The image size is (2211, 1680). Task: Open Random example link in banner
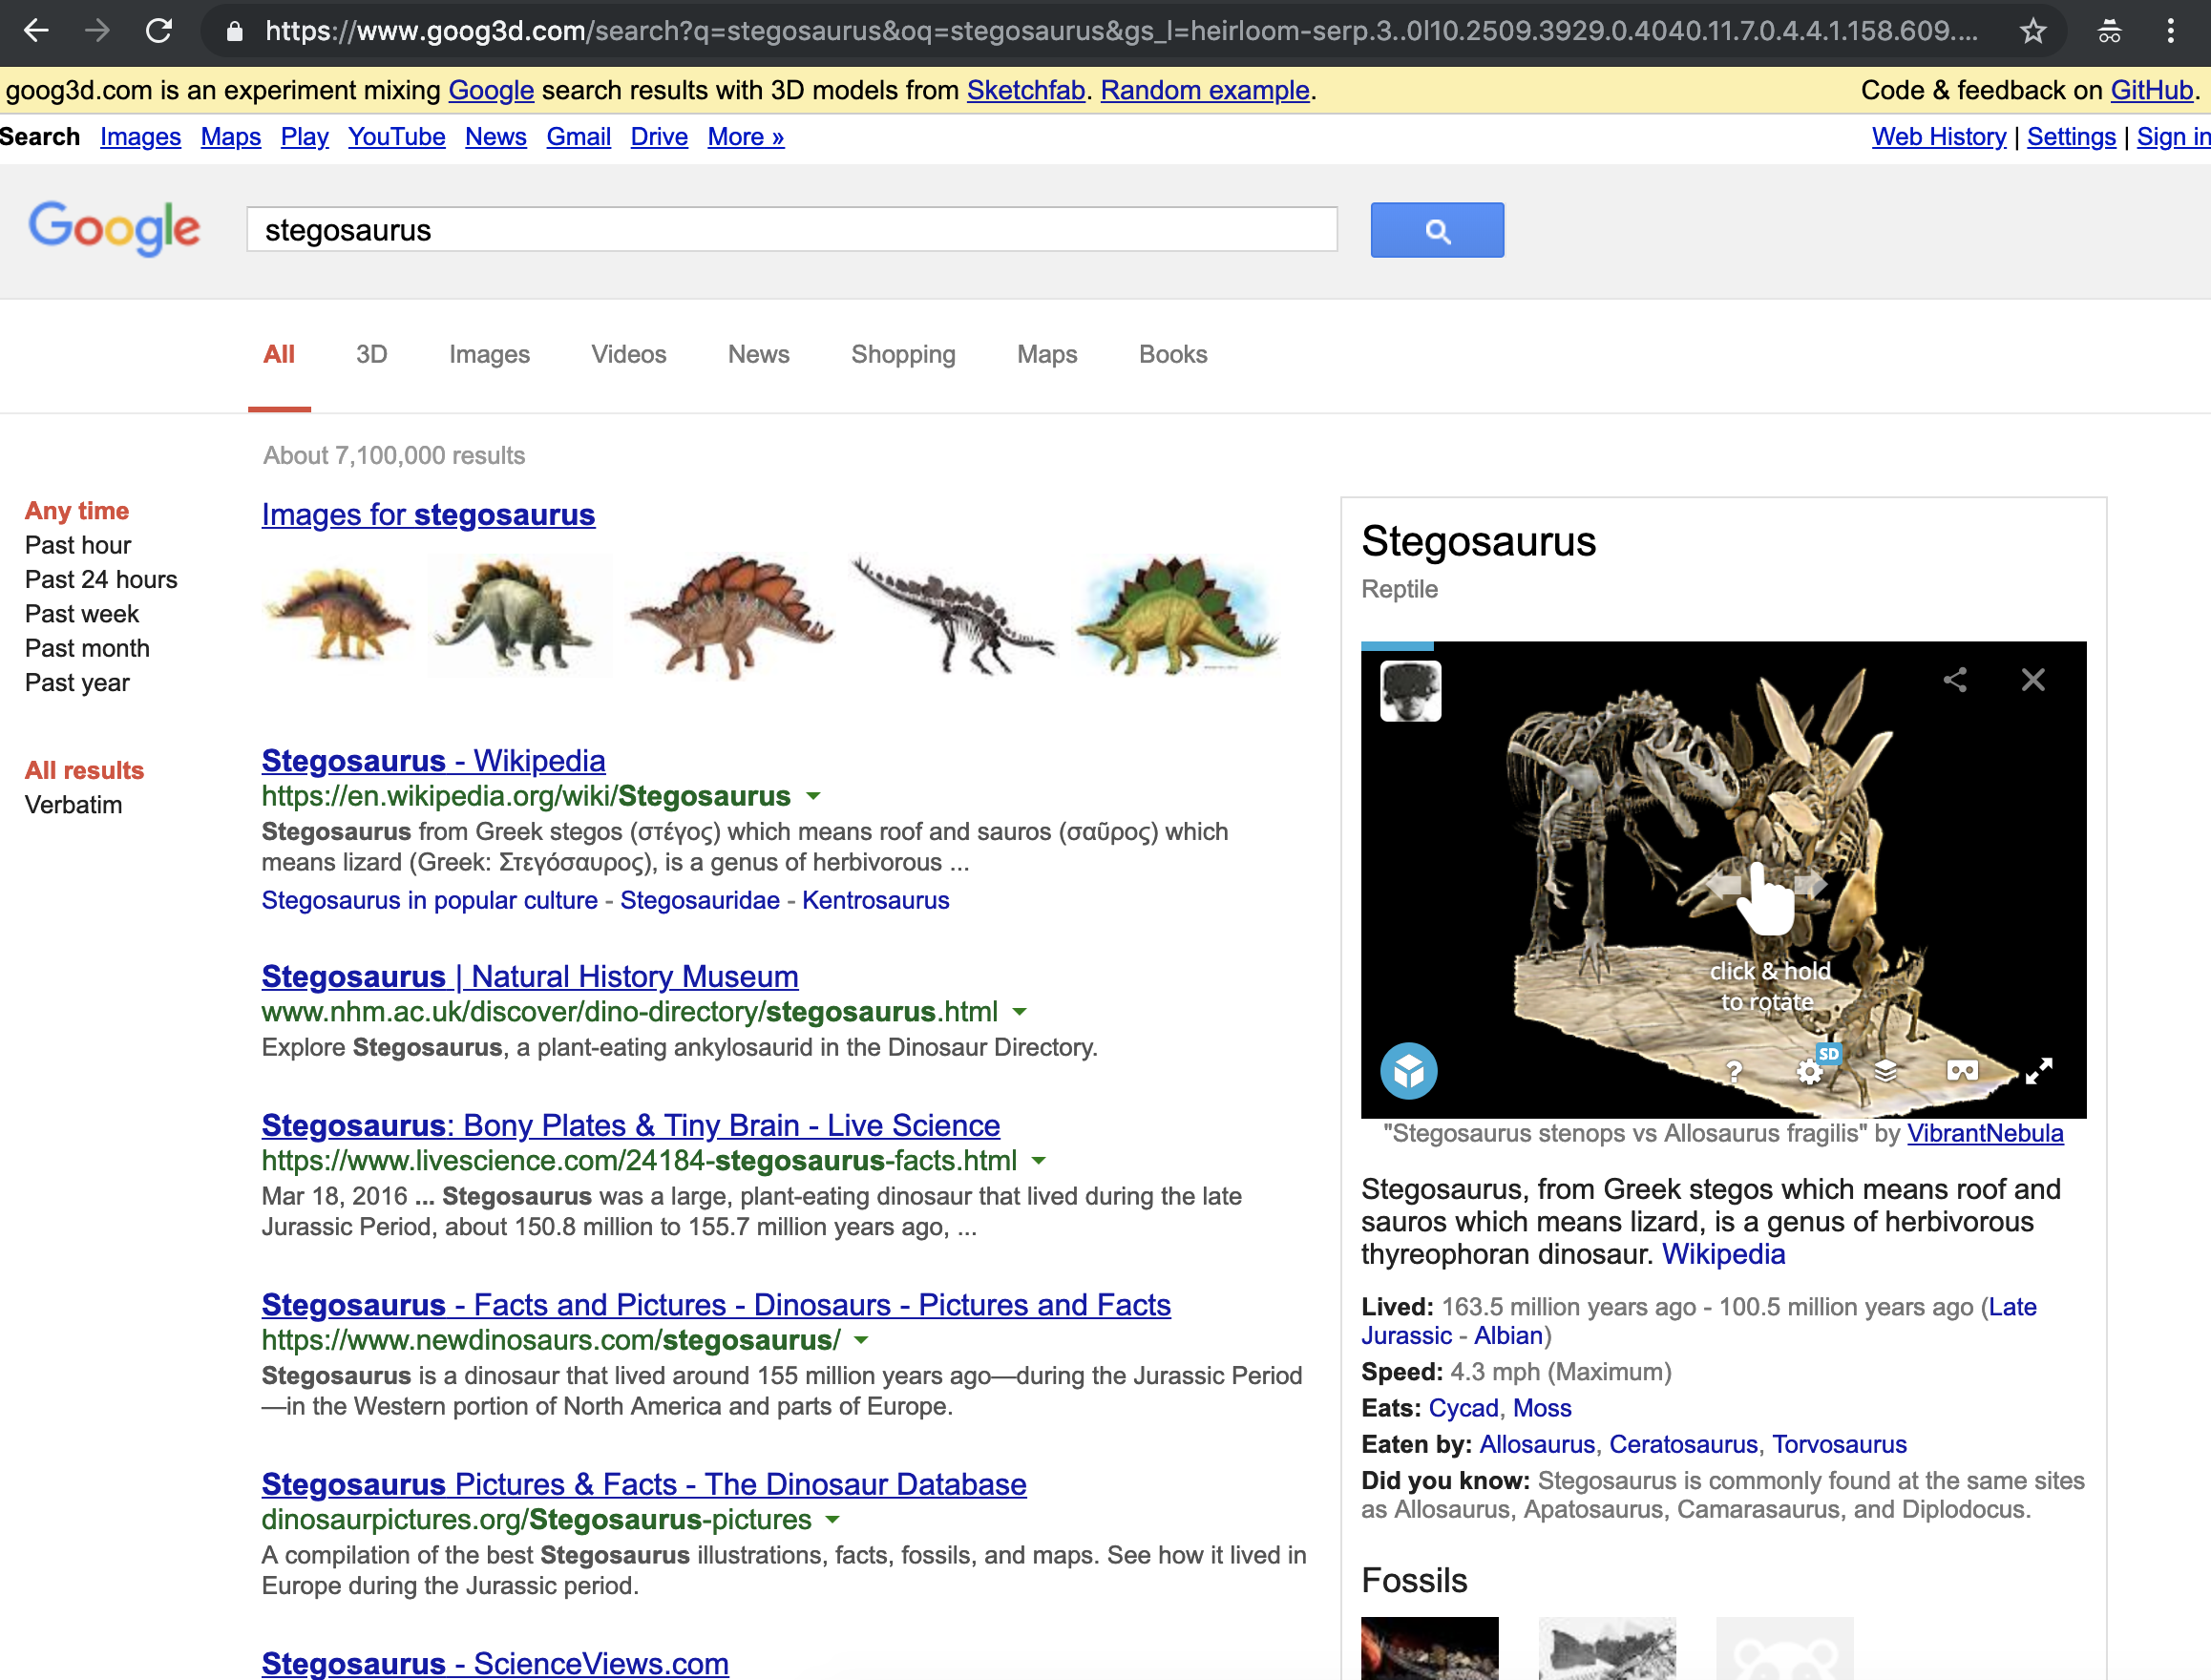[1205, 90]
